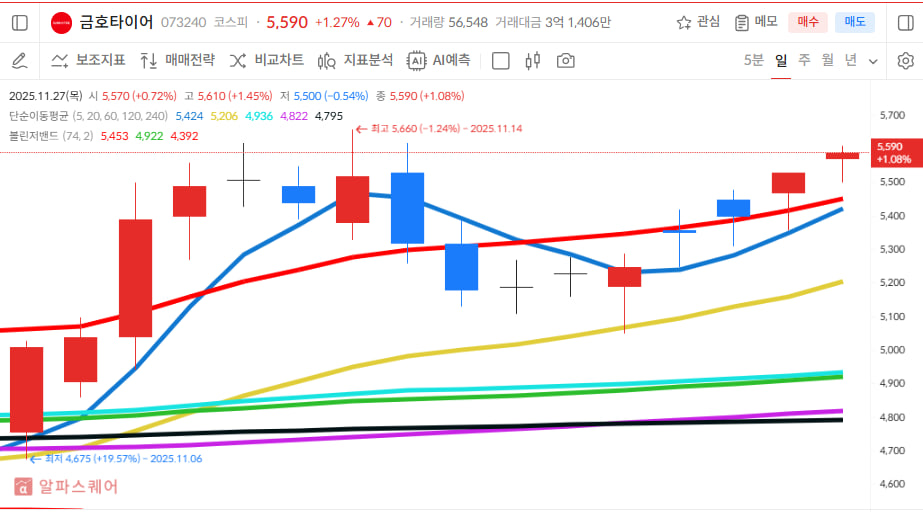
Task: Select the 5분 five-minute timeframe
Action: point(754,60)
